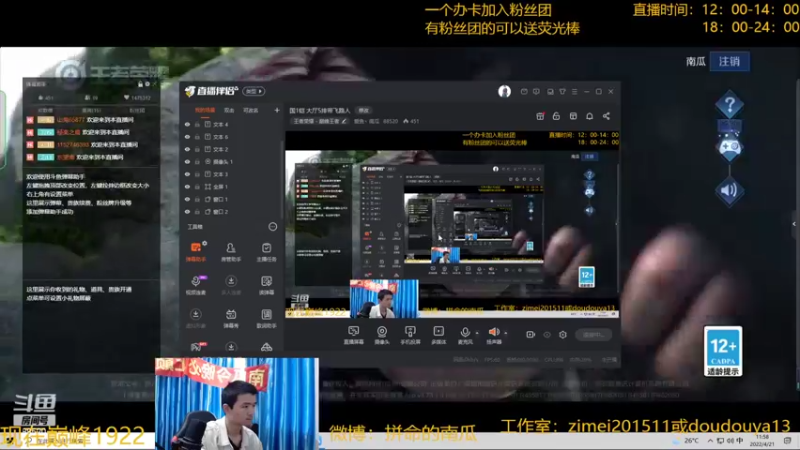Image resolution: width=800 pixels, height=450 pixels.
Task: Toggle the preview eye icon in bottom toolbar
Action: [x=546, y=335]
